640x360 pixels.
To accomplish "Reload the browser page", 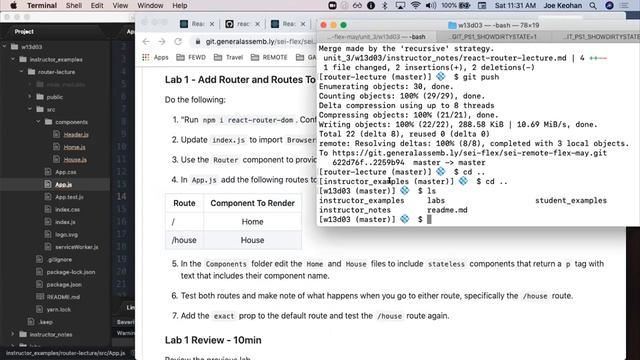I will pos(178,42).
